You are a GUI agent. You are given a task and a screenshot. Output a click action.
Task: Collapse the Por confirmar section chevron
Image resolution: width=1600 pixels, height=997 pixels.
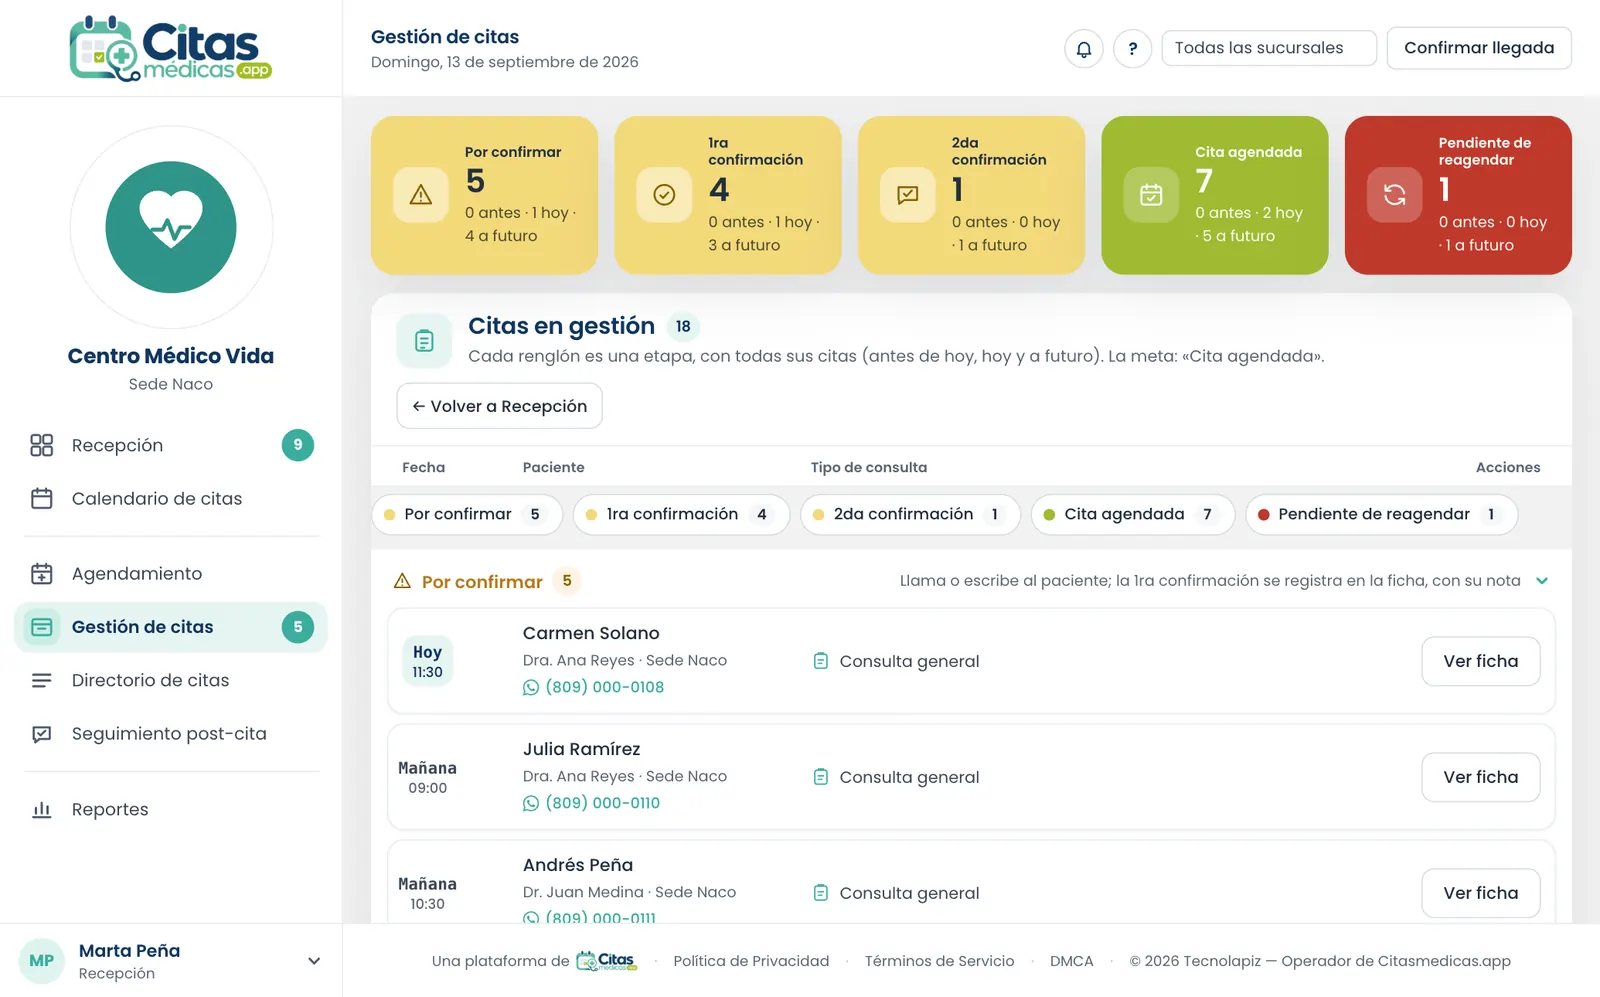1542,581
